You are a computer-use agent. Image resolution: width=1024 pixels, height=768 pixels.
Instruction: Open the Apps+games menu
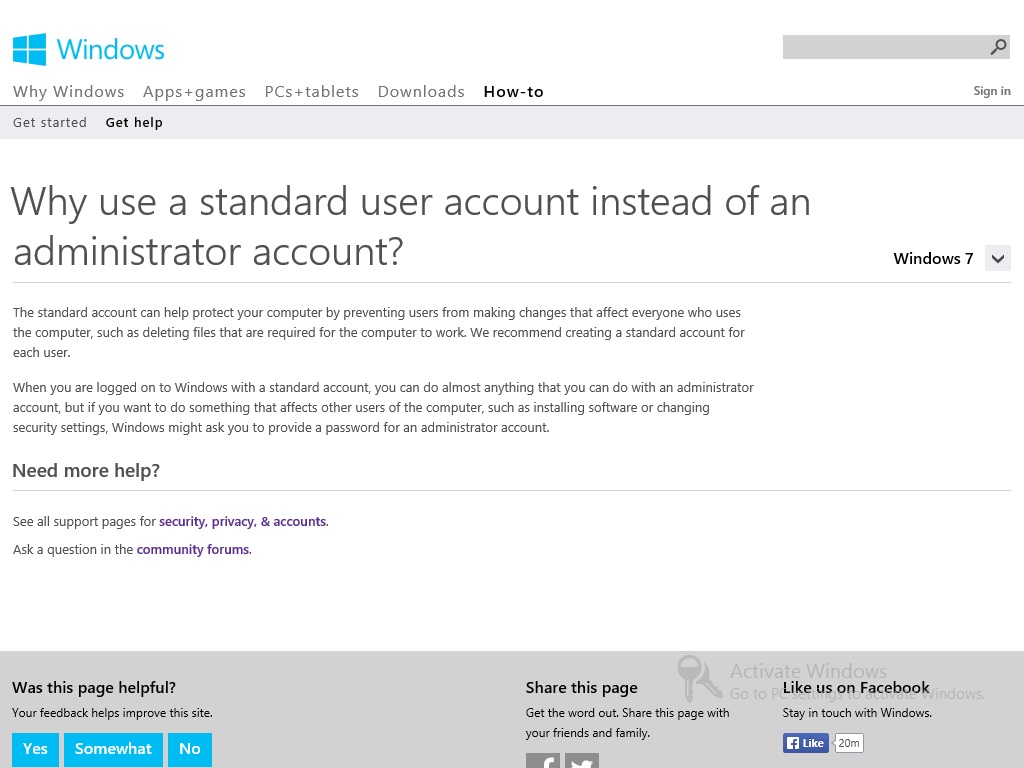click(194, 92)
